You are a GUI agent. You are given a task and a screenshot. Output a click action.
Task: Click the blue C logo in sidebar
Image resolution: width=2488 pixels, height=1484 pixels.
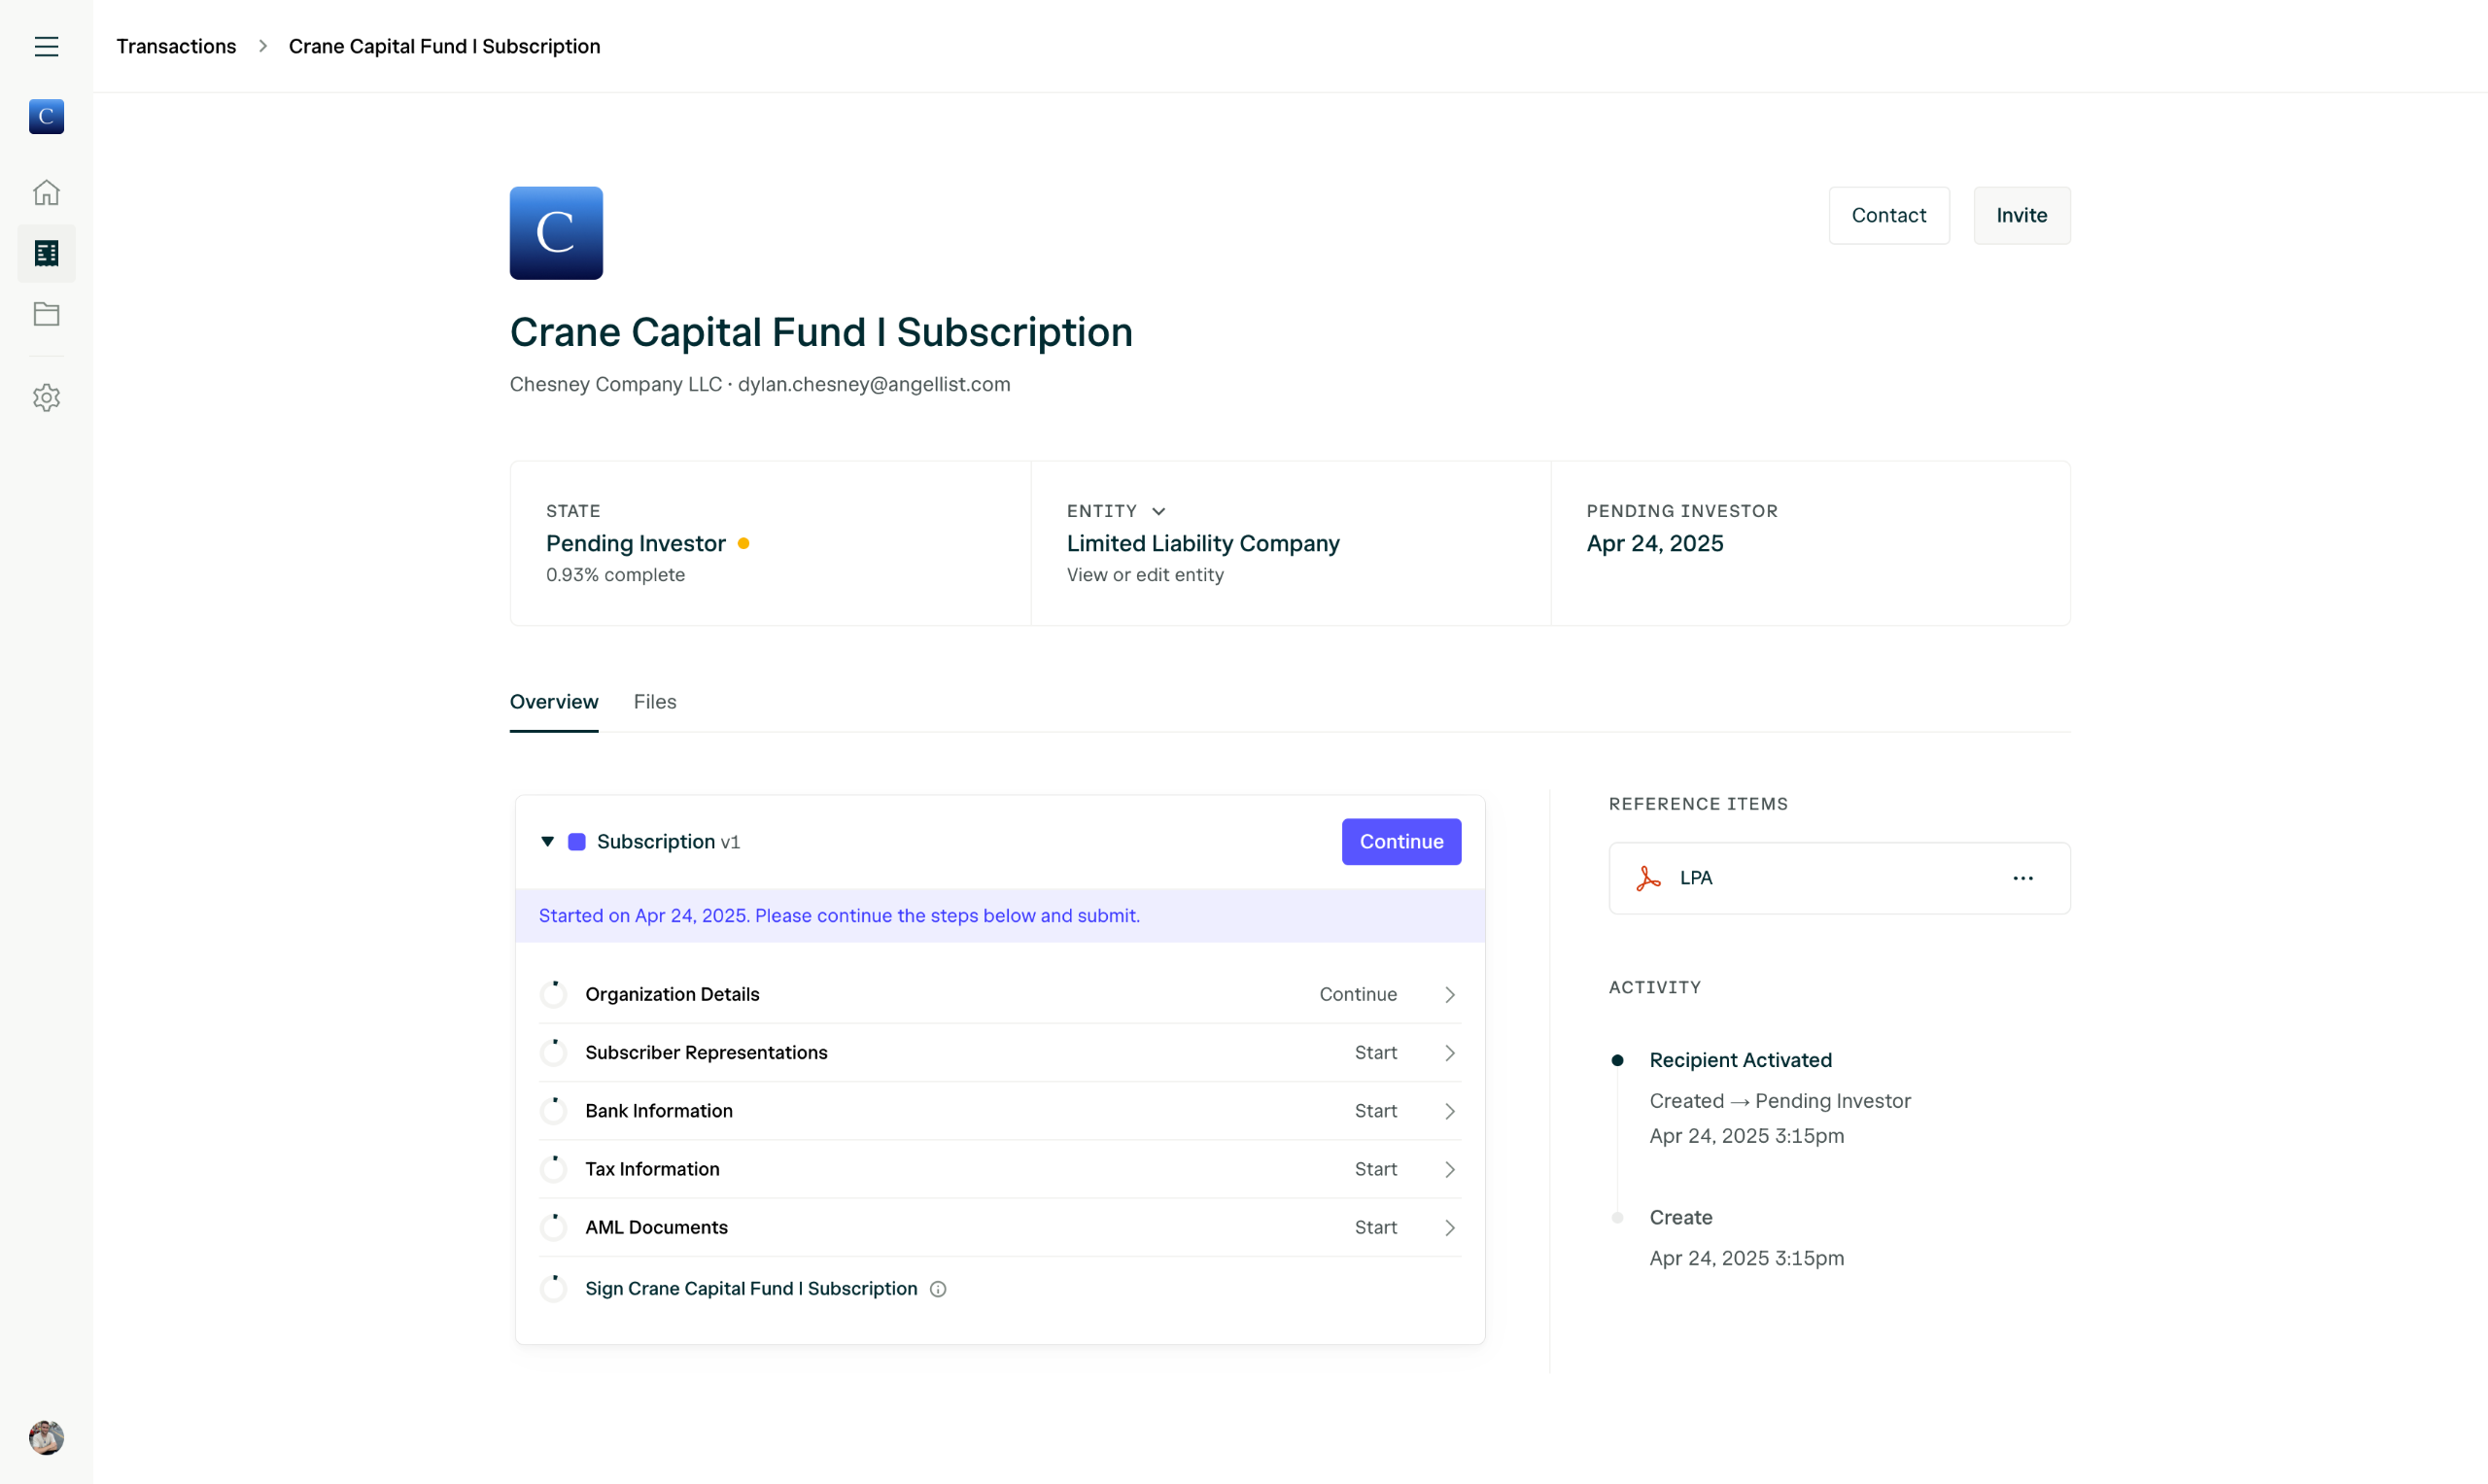pyautogui.click(x=46, y=117)
